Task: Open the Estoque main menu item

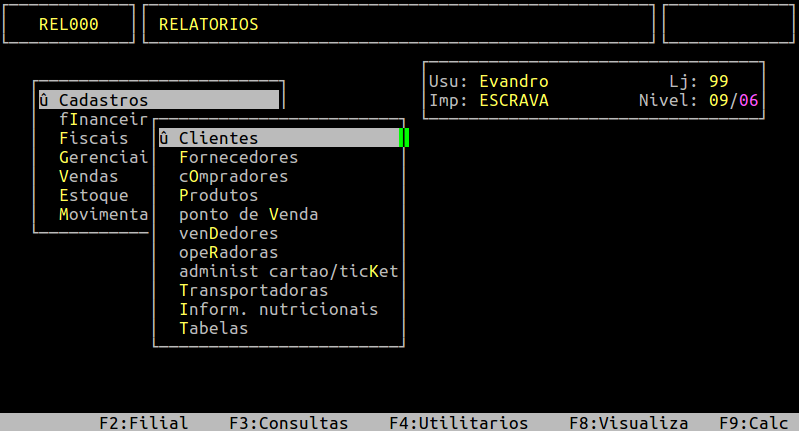Action: click(93, 195)
